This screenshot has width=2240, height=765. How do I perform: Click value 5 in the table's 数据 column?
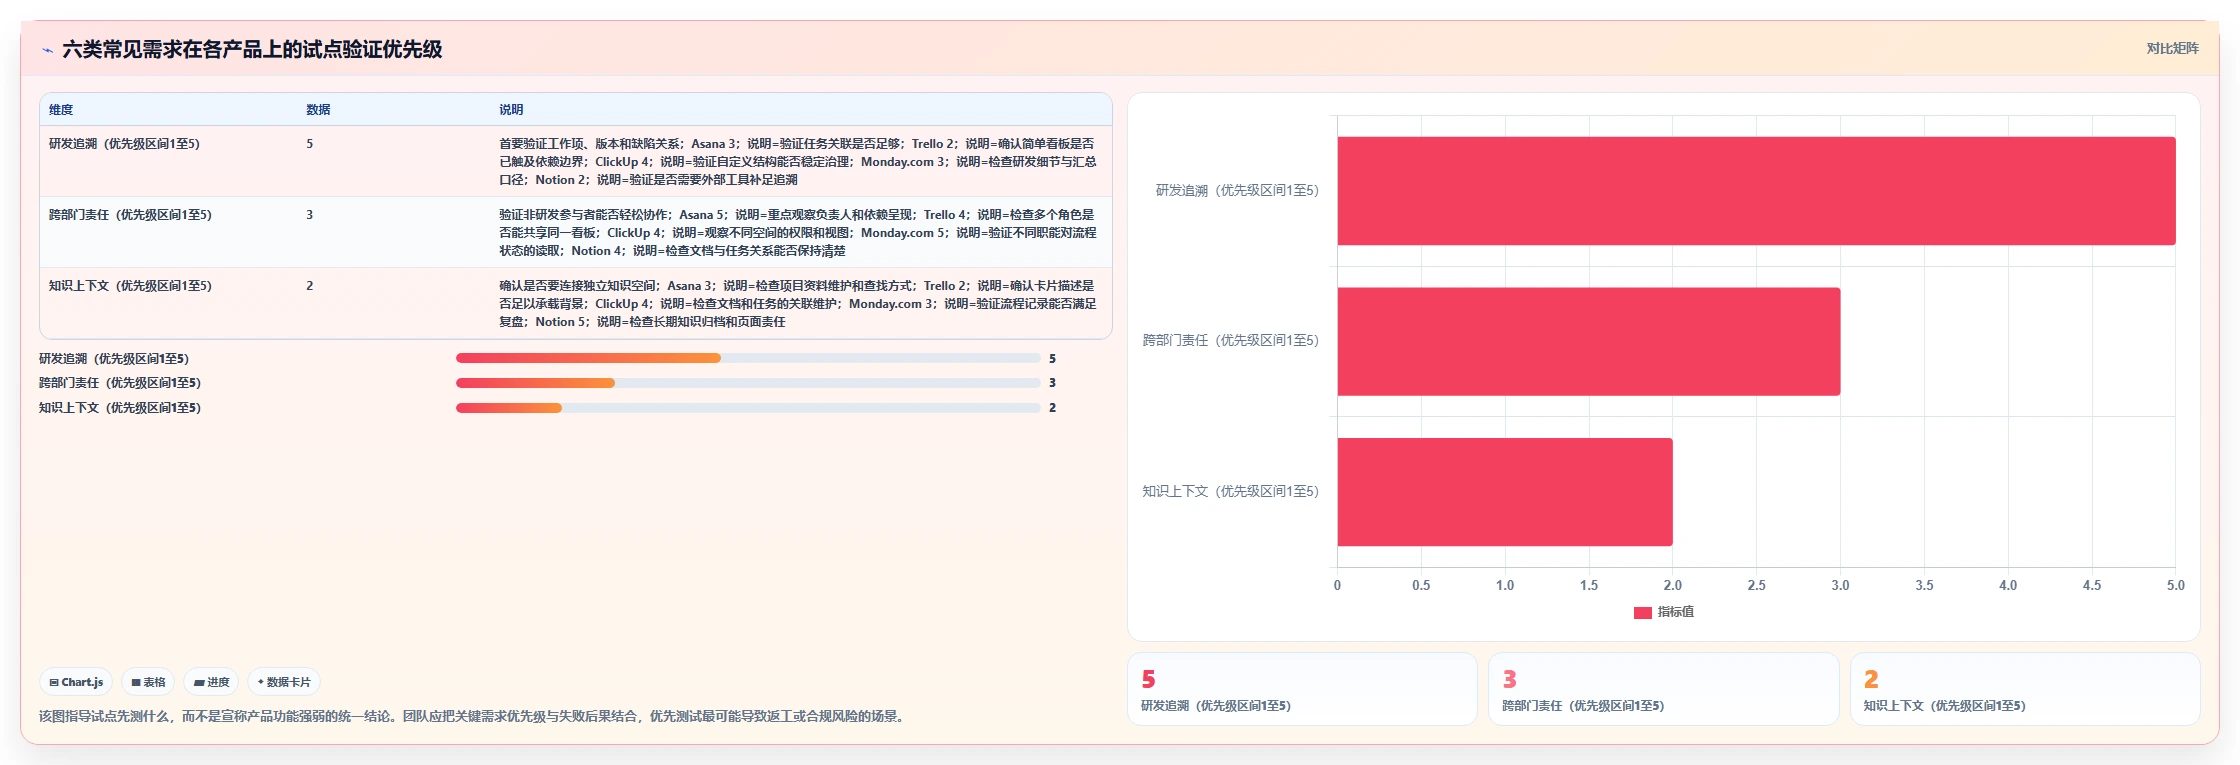pyautogui.click(x=310, y=144)
